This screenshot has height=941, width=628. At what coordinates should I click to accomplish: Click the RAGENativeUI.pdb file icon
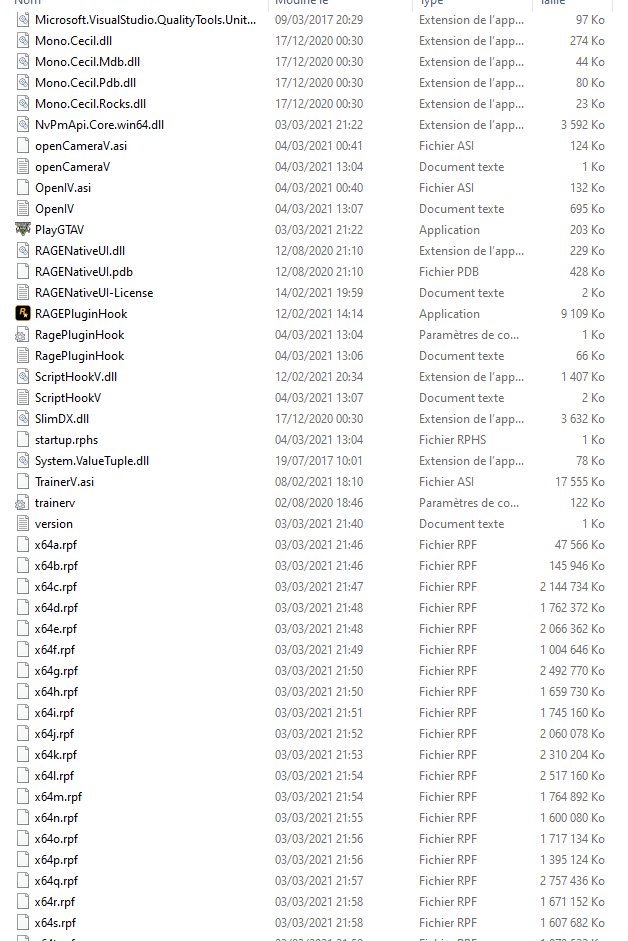click(x=23, y=272)
